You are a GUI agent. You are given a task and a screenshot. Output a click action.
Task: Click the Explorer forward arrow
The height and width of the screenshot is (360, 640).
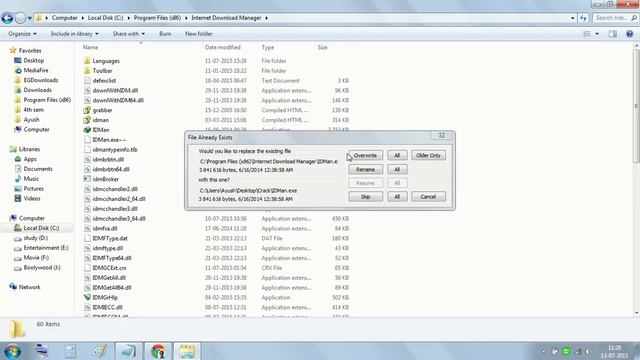click(x=20, y=18)
